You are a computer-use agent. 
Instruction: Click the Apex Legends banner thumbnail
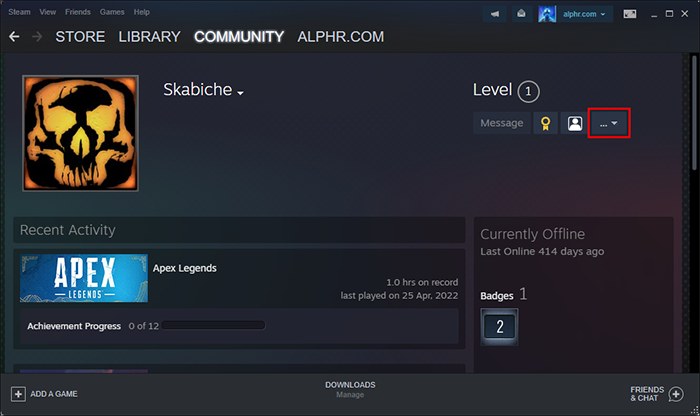tap(84, 278)
